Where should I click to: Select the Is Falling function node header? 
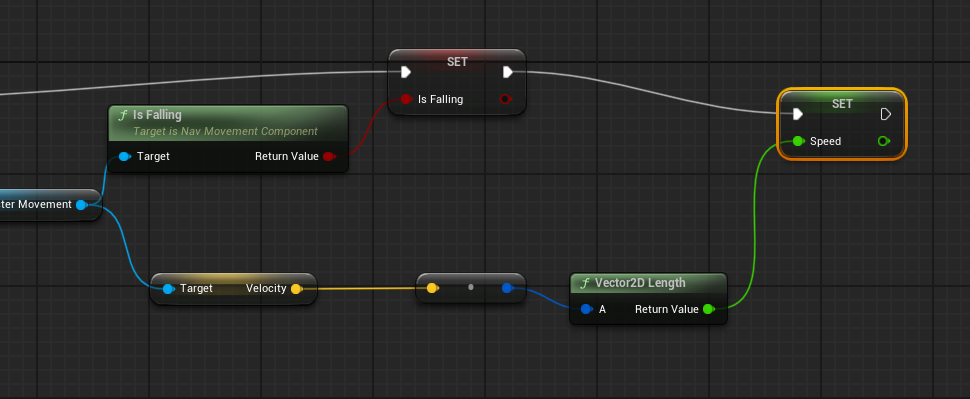[228, 122]
